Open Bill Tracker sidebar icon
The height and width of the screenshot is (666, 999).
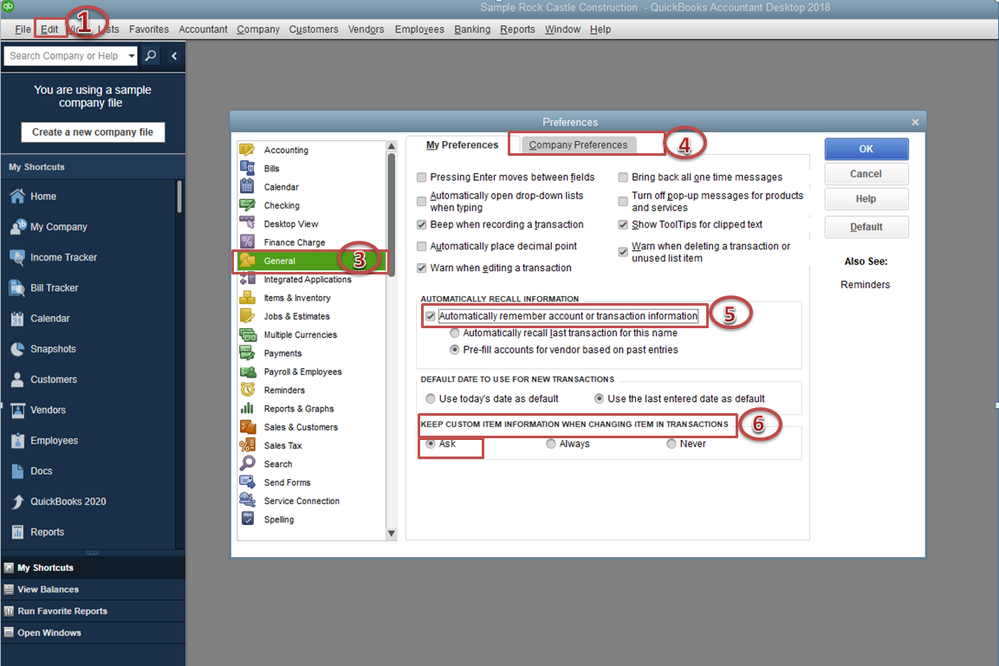[18, 288]
